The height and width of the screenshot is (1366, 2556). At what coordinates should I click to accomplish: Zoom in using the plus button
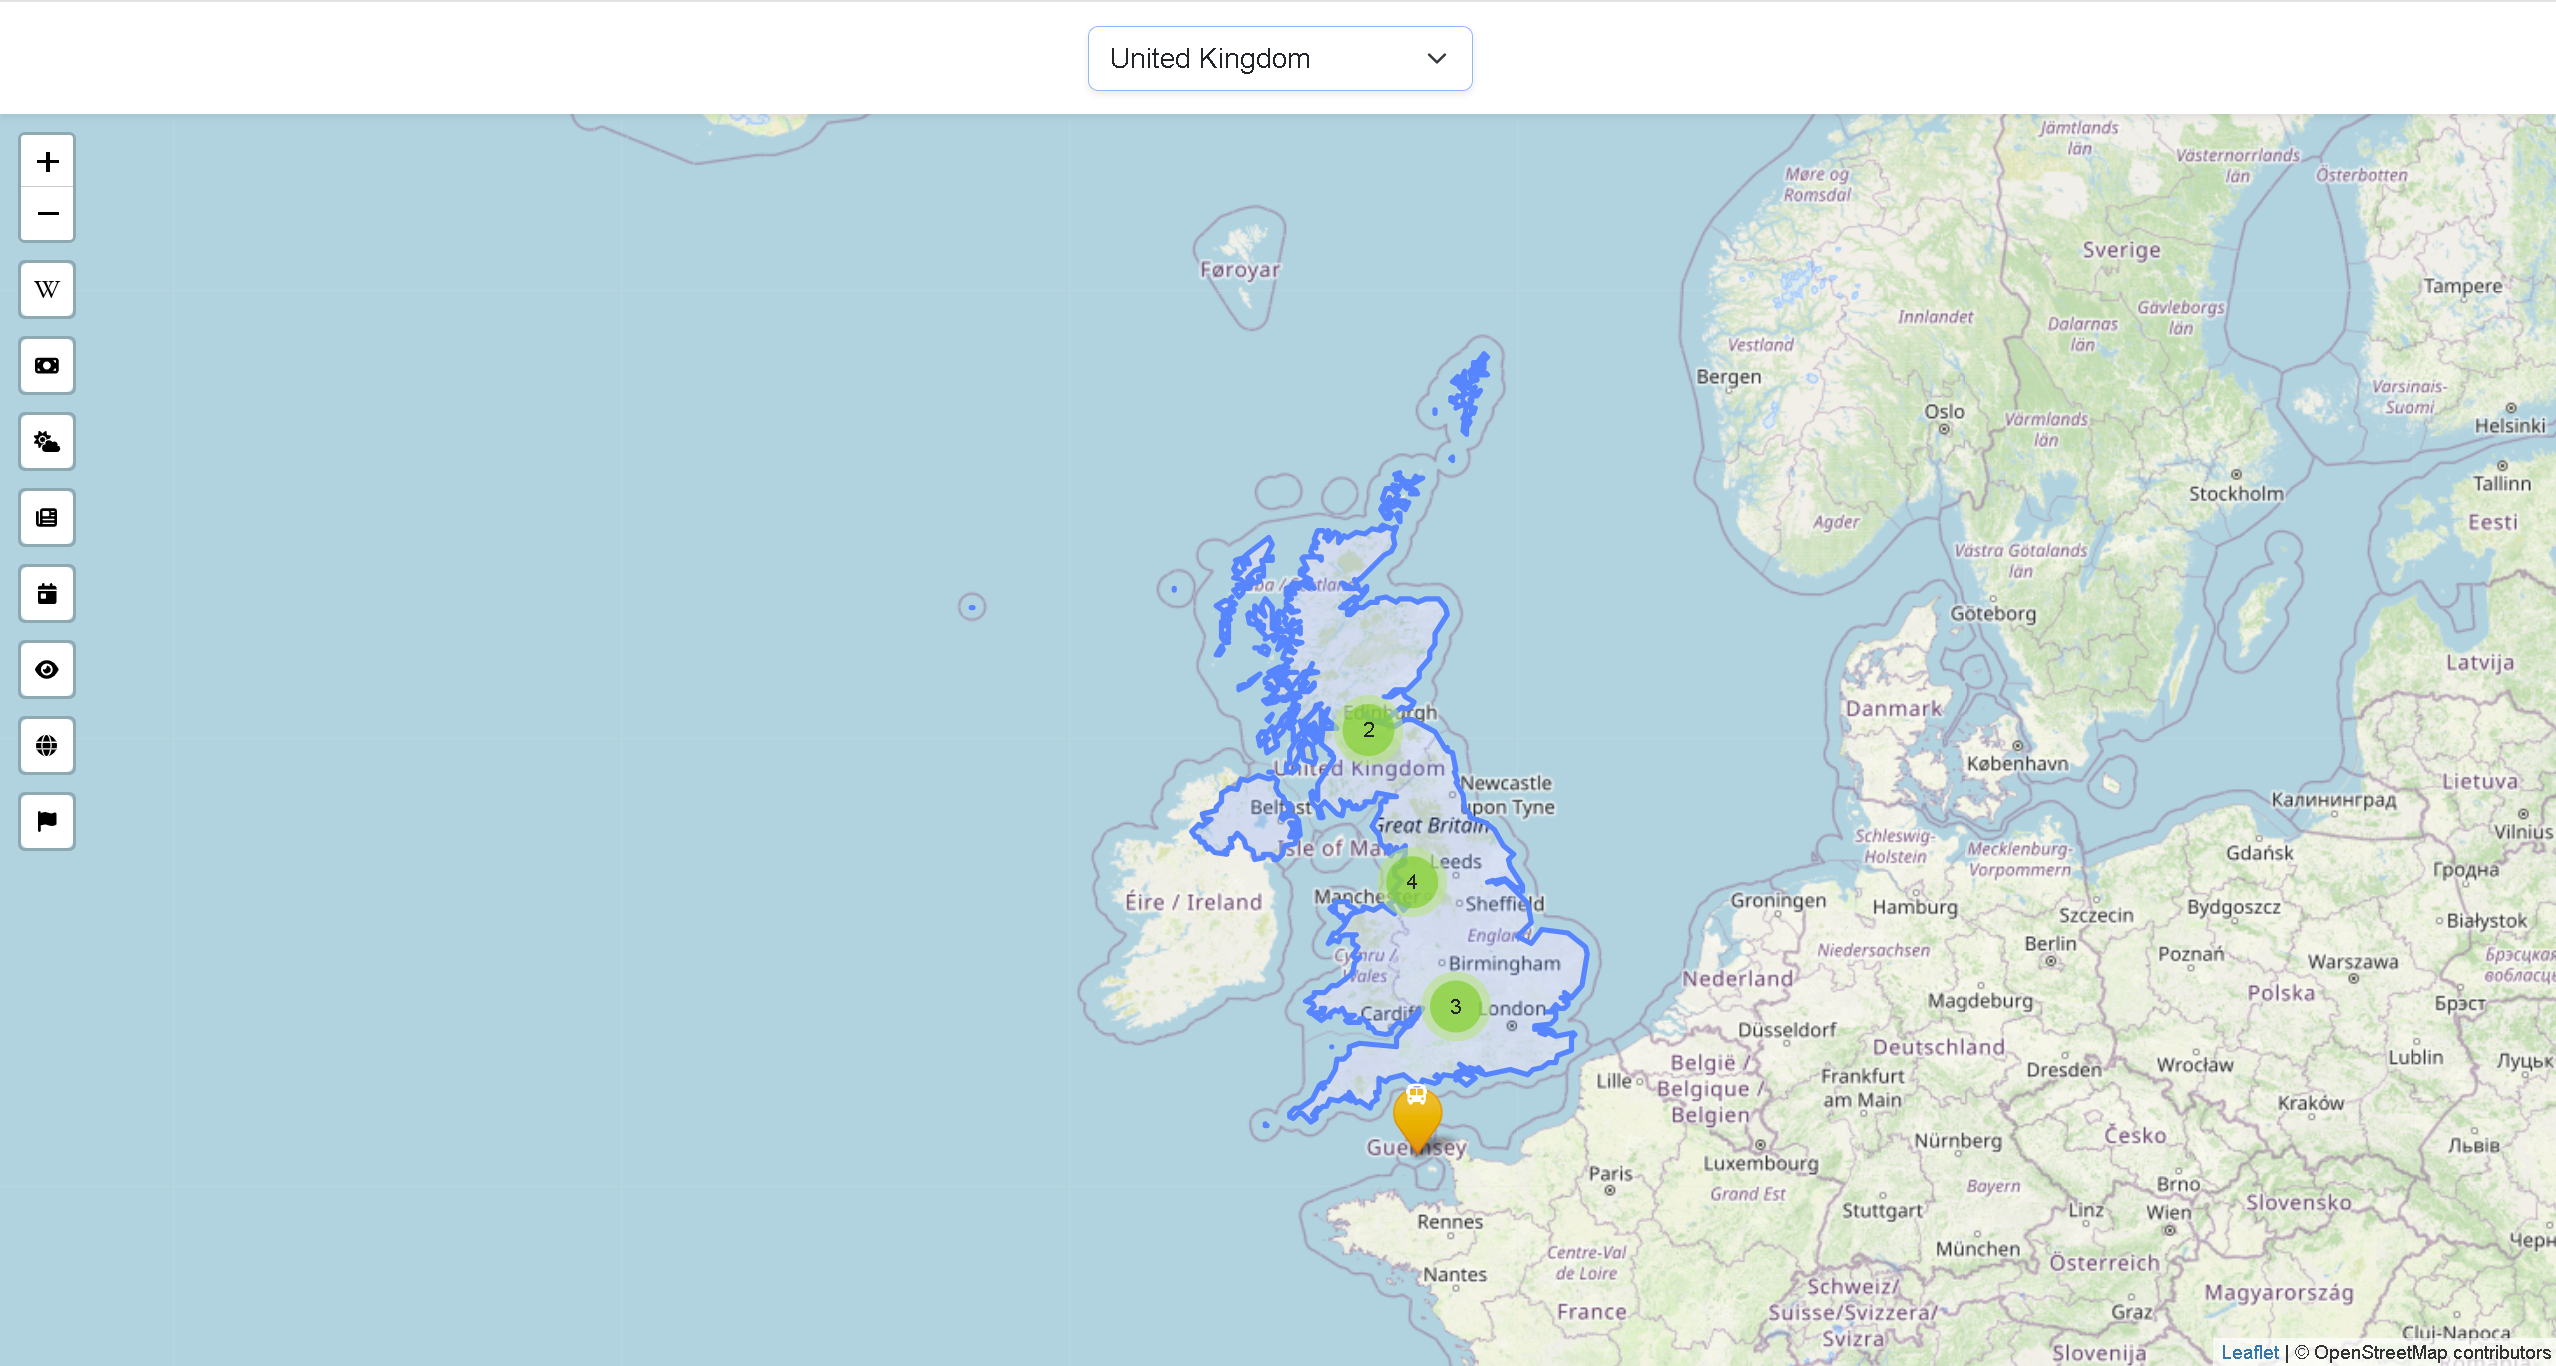point(46,160)
